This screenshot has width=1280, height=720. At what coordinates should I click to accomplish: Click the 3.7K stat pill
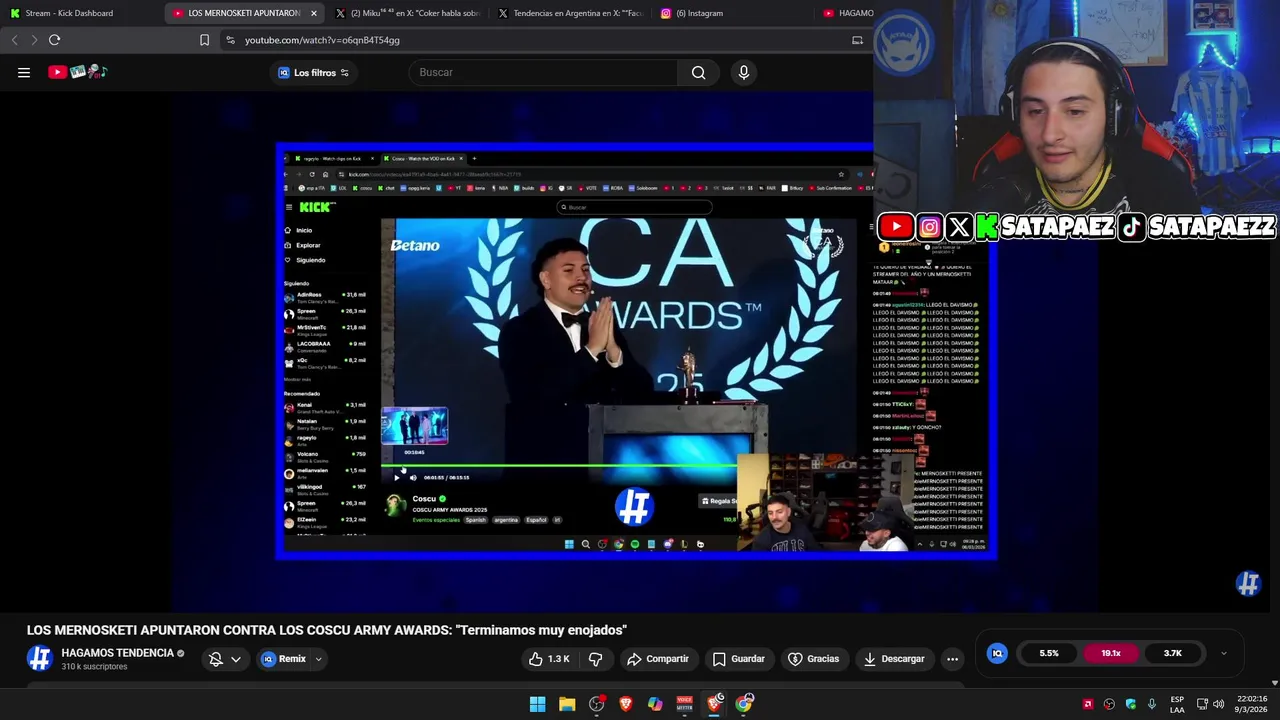1172,653
